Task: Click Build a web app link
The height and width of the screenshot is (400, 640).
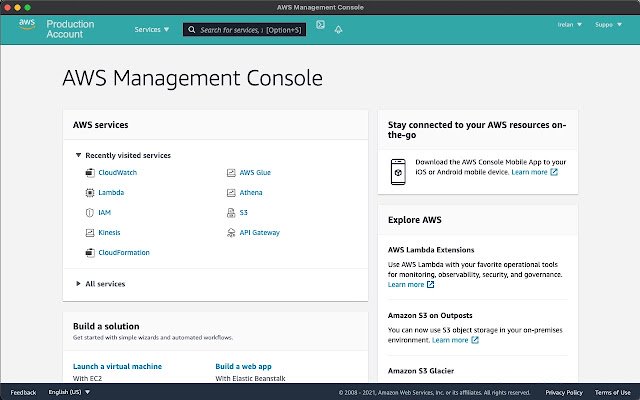Action: pos(243,367)
